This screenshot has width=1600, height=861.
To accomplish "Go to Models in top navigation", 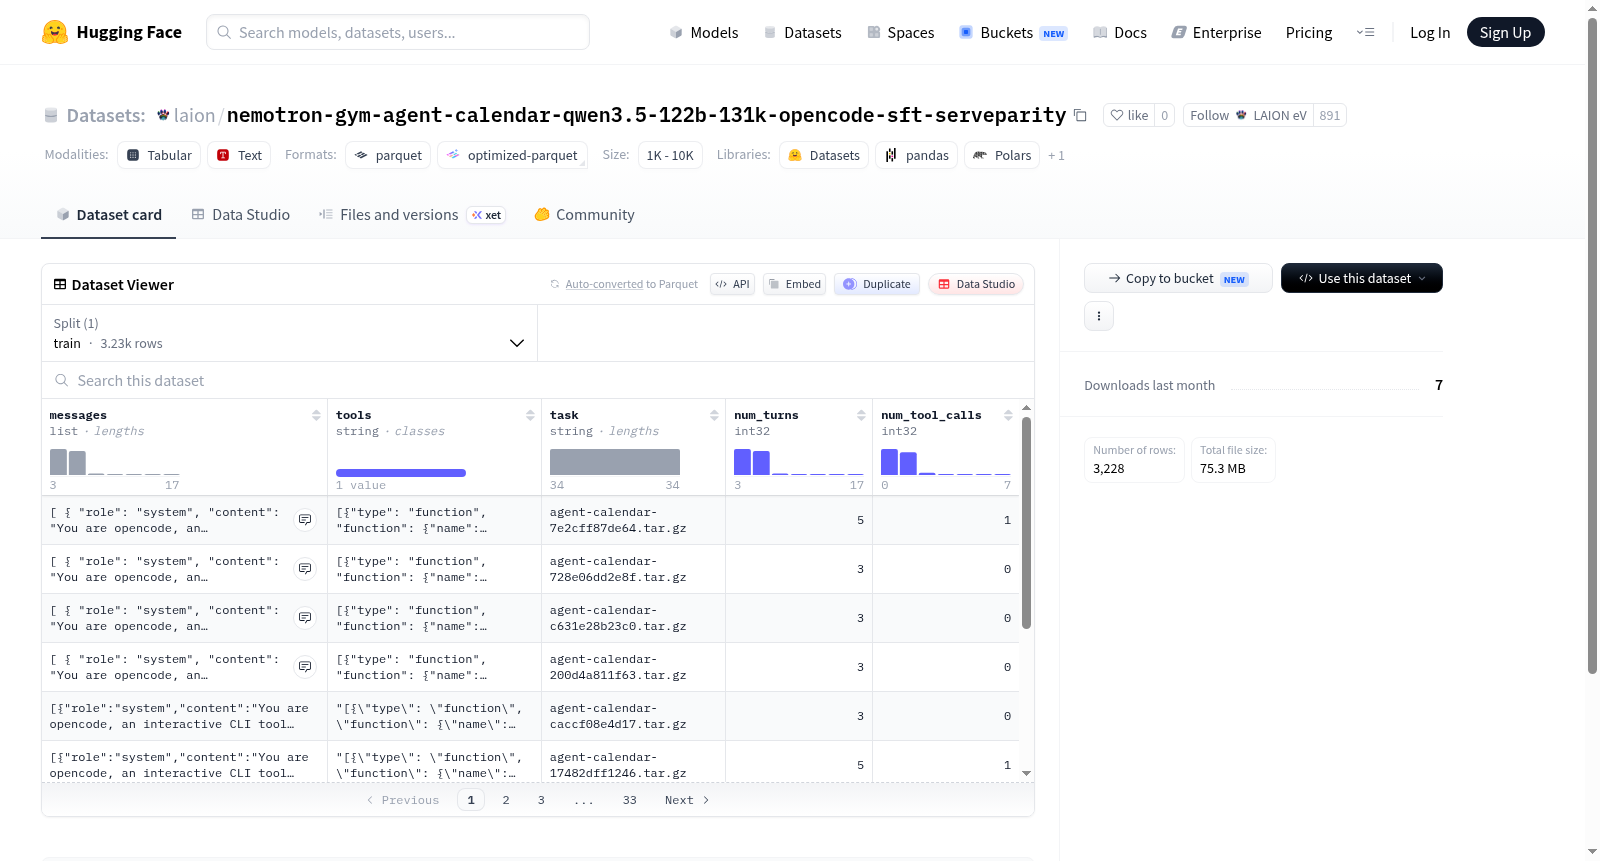I will pyautogui.click(x=704, y=32).
